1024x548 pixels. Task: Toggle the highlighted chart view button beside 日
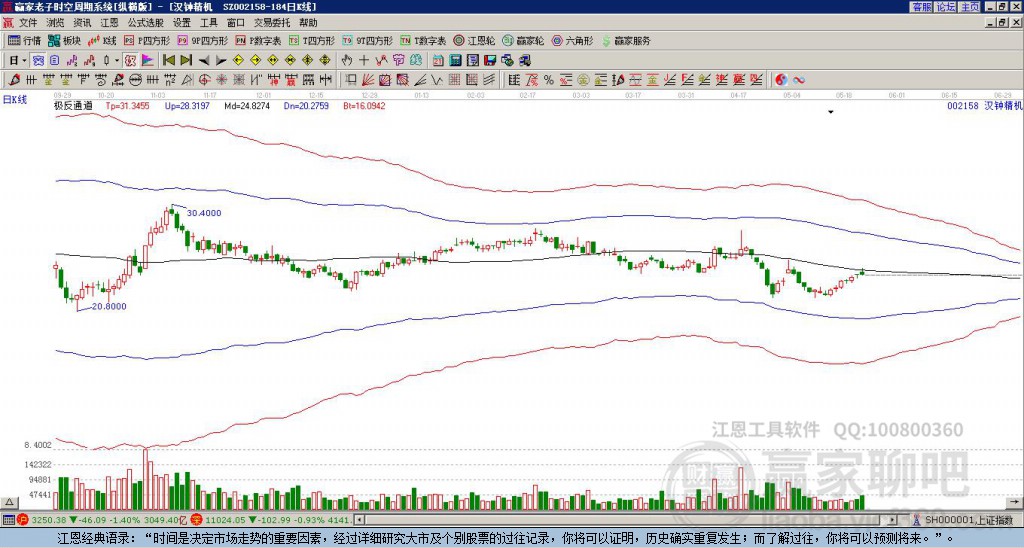point(38,60)
